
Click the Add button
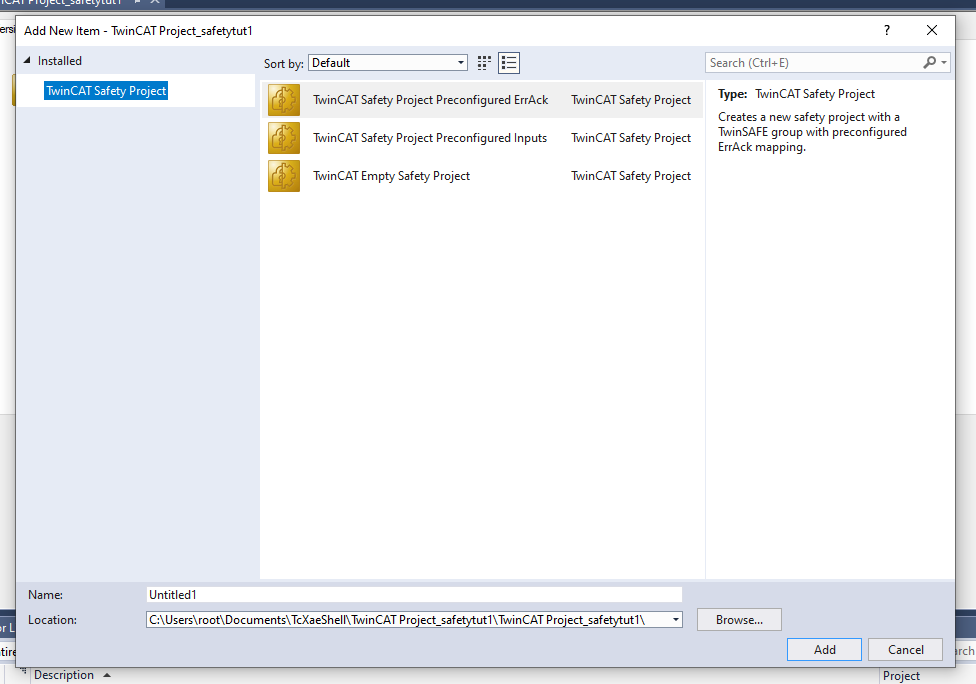pos(824,650)
